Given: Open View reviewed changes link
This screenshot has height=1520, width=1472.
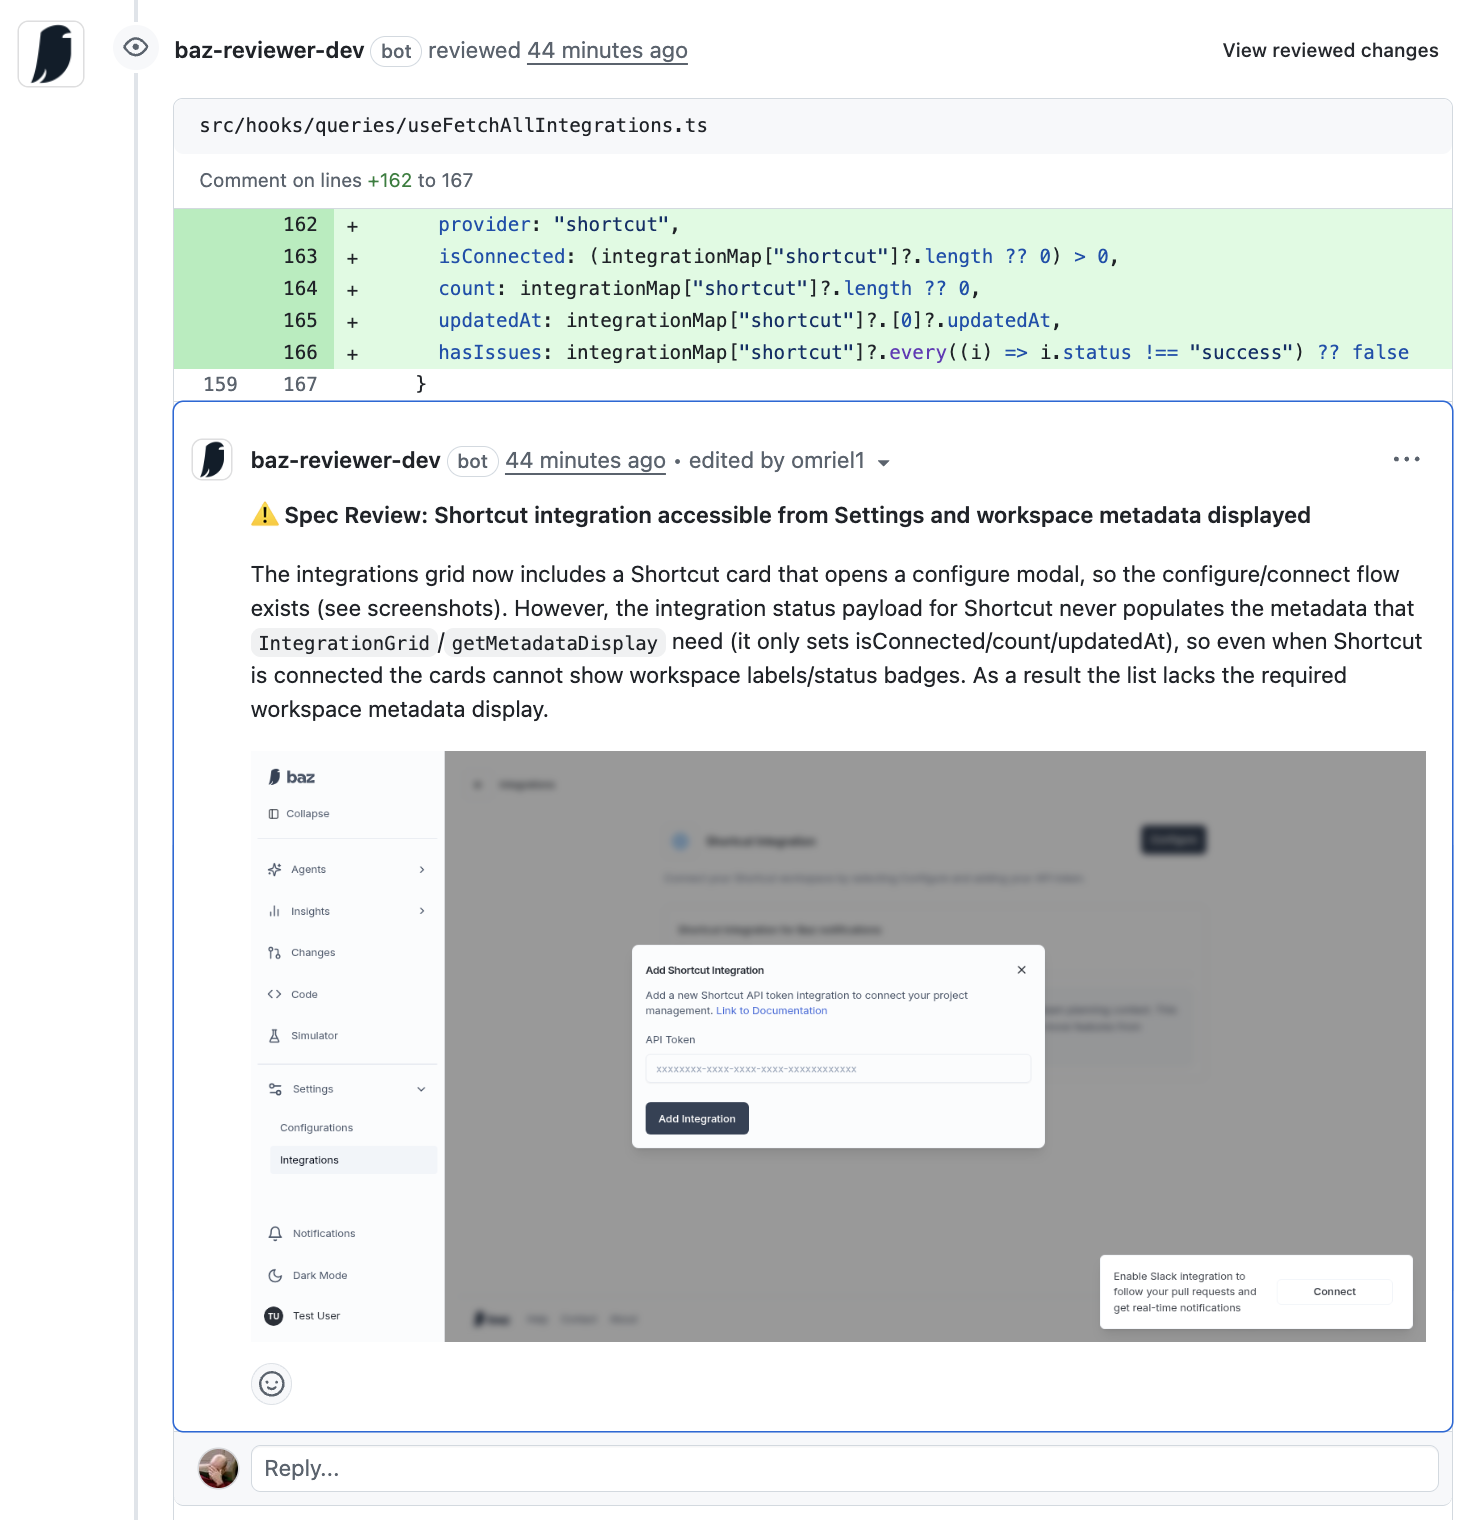Looking at the screenshot, I should tap(1330, 50).
